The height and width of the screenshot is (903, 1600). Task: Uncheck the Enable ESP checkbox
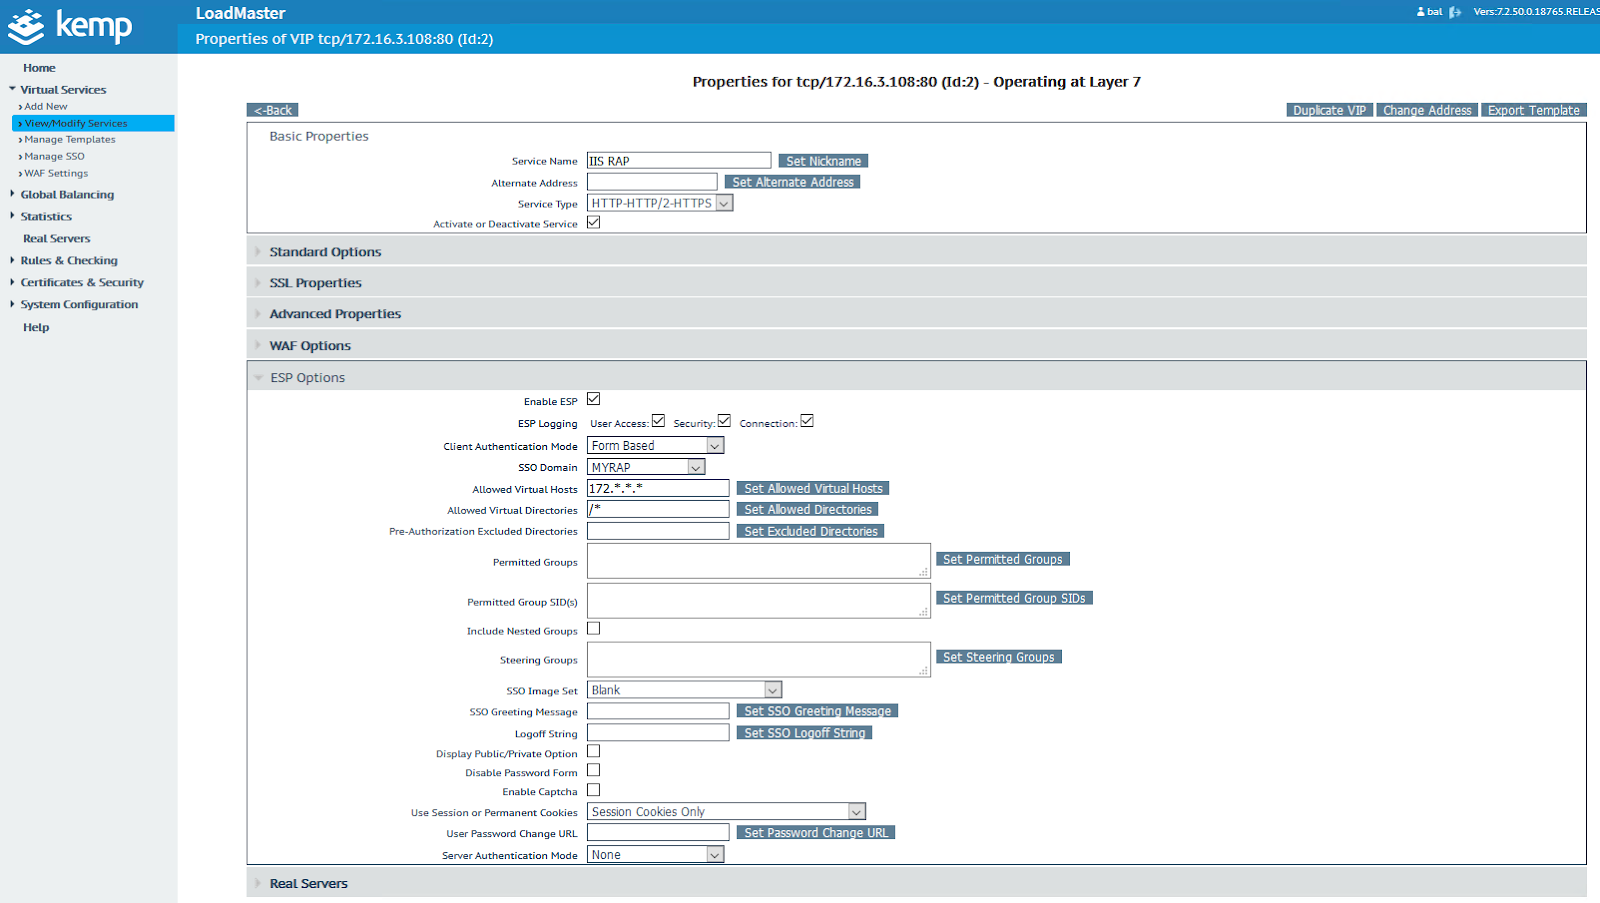(x=593, y=399)
